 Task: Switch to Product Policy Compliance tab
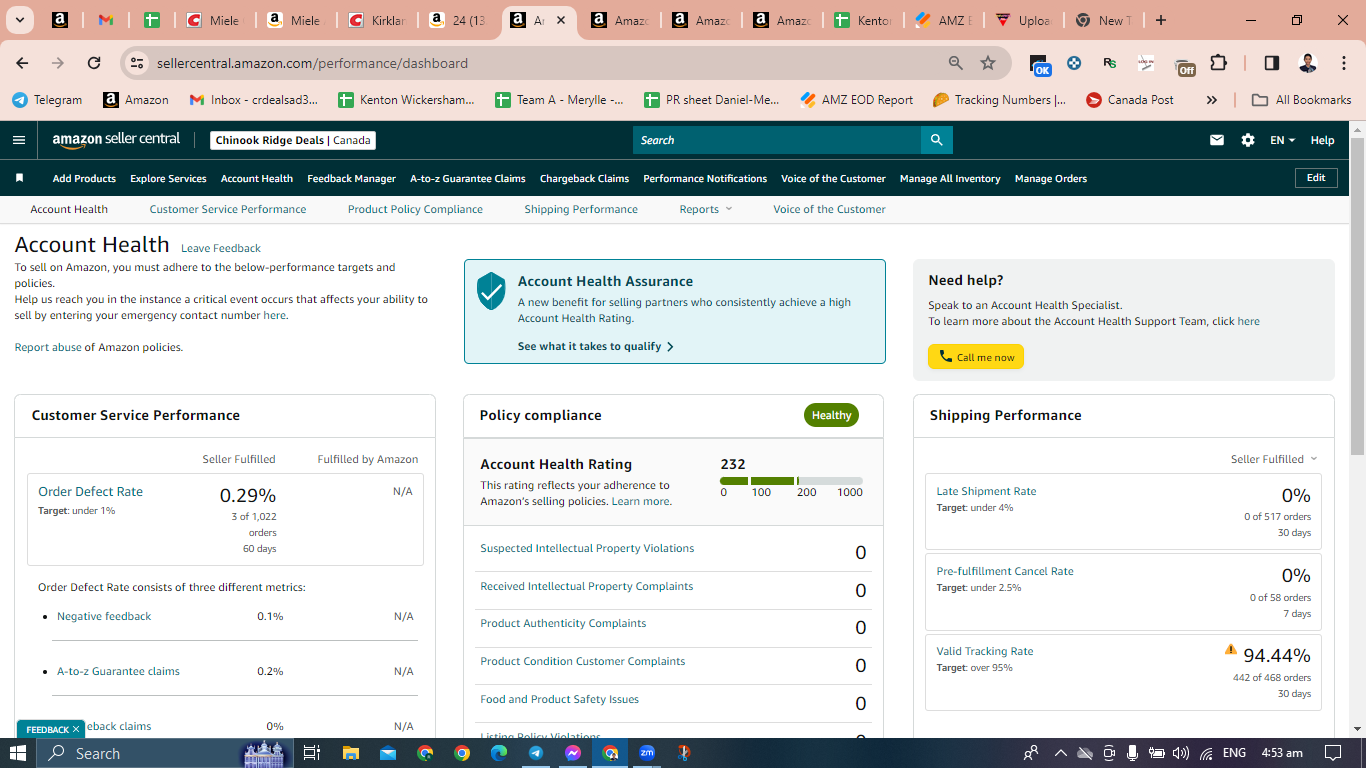click(x=415, y=209)
